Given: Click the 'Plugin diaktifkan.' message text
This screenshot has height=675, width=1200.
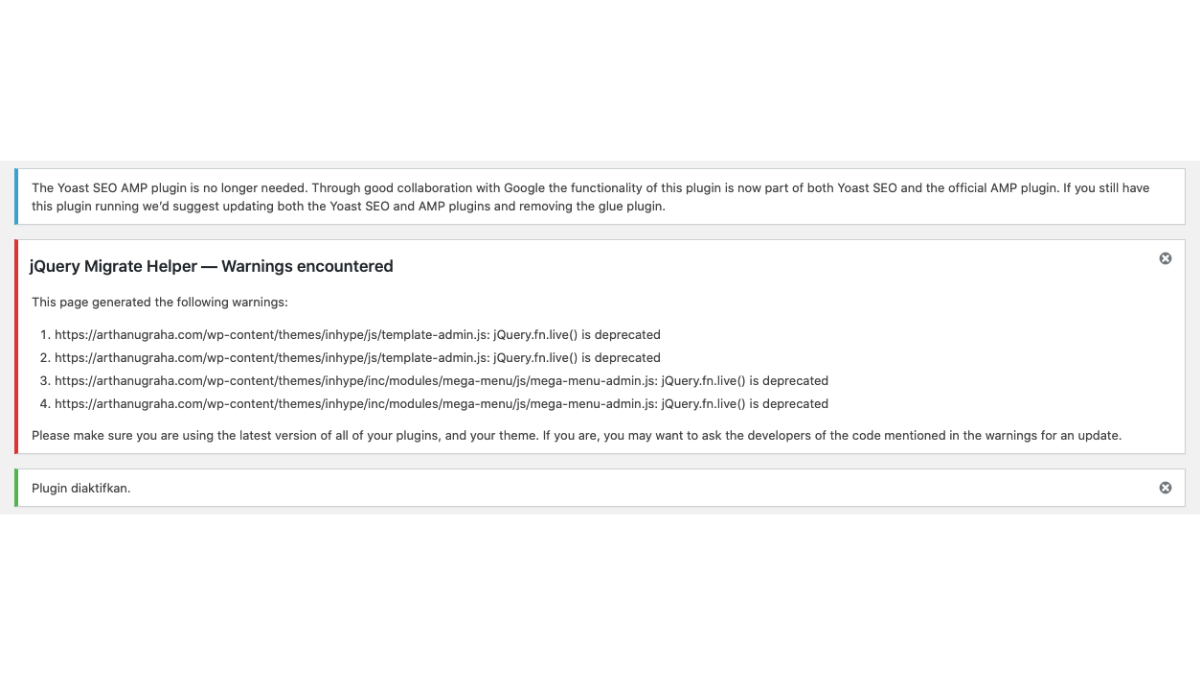Looking at the screenshot, I should point(81,489).
